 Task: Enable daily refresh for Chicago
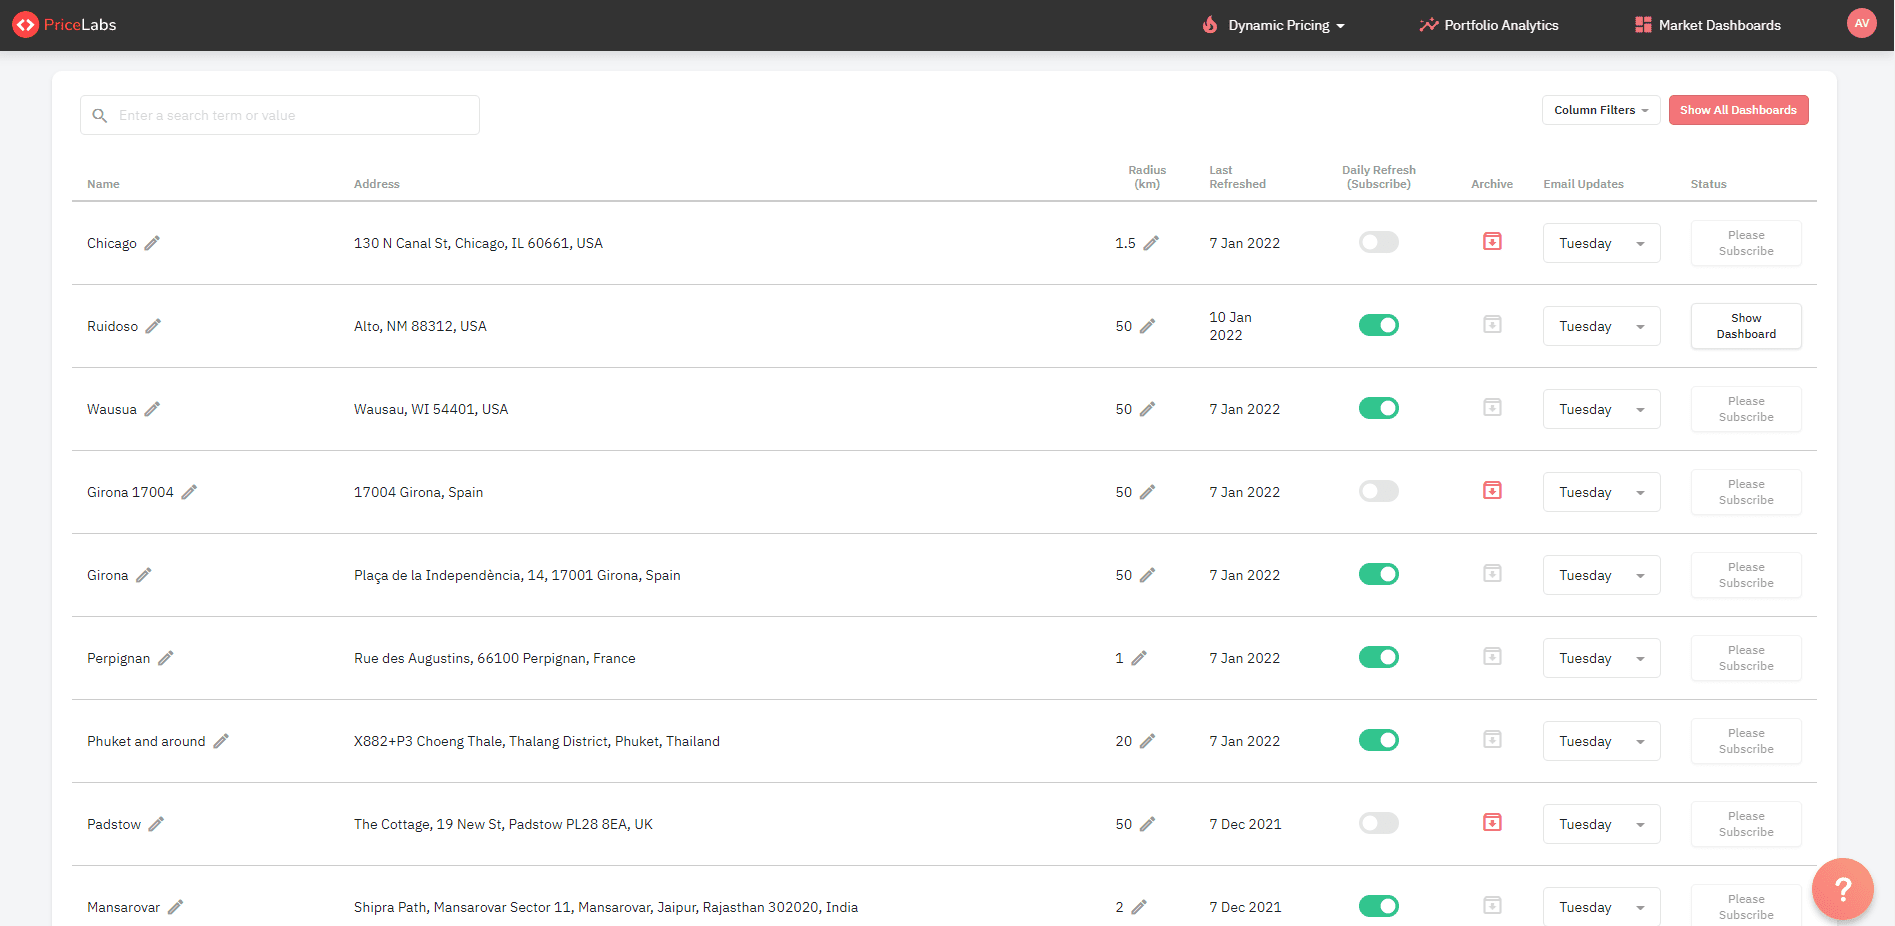pos(1378,241)
